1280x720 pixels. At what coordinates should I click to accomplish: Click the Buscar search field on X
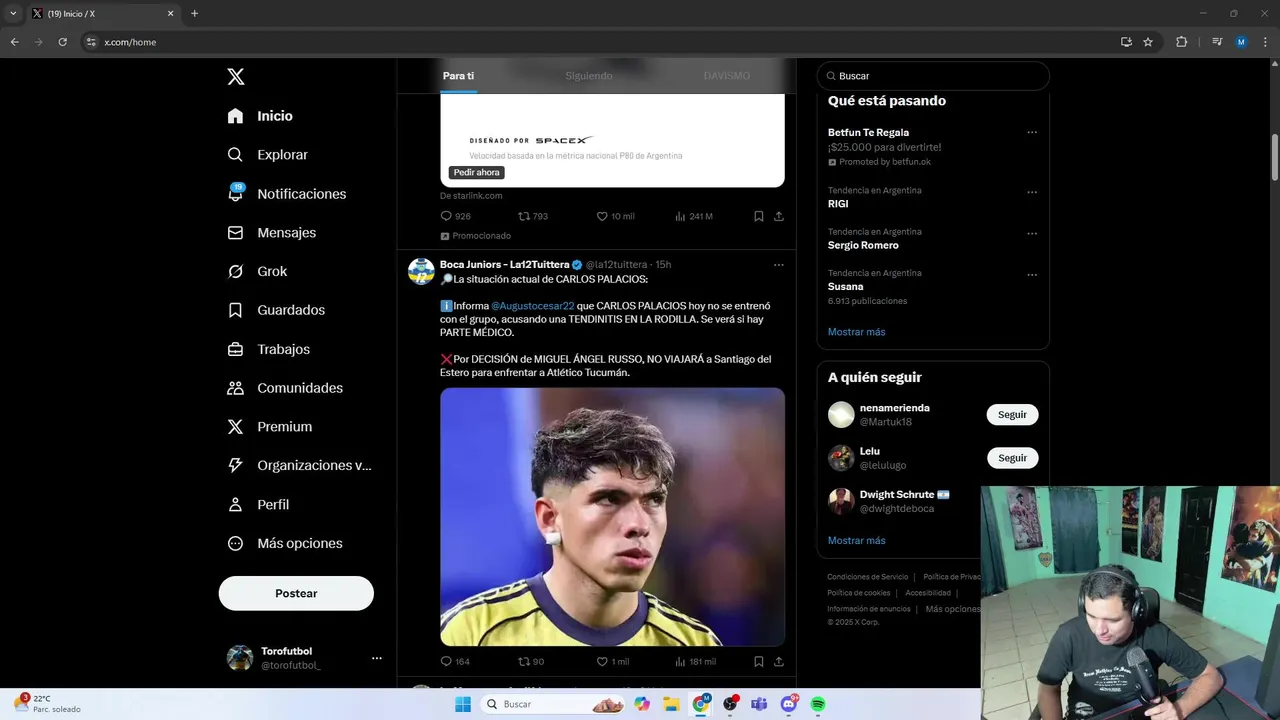pos(933,76)
